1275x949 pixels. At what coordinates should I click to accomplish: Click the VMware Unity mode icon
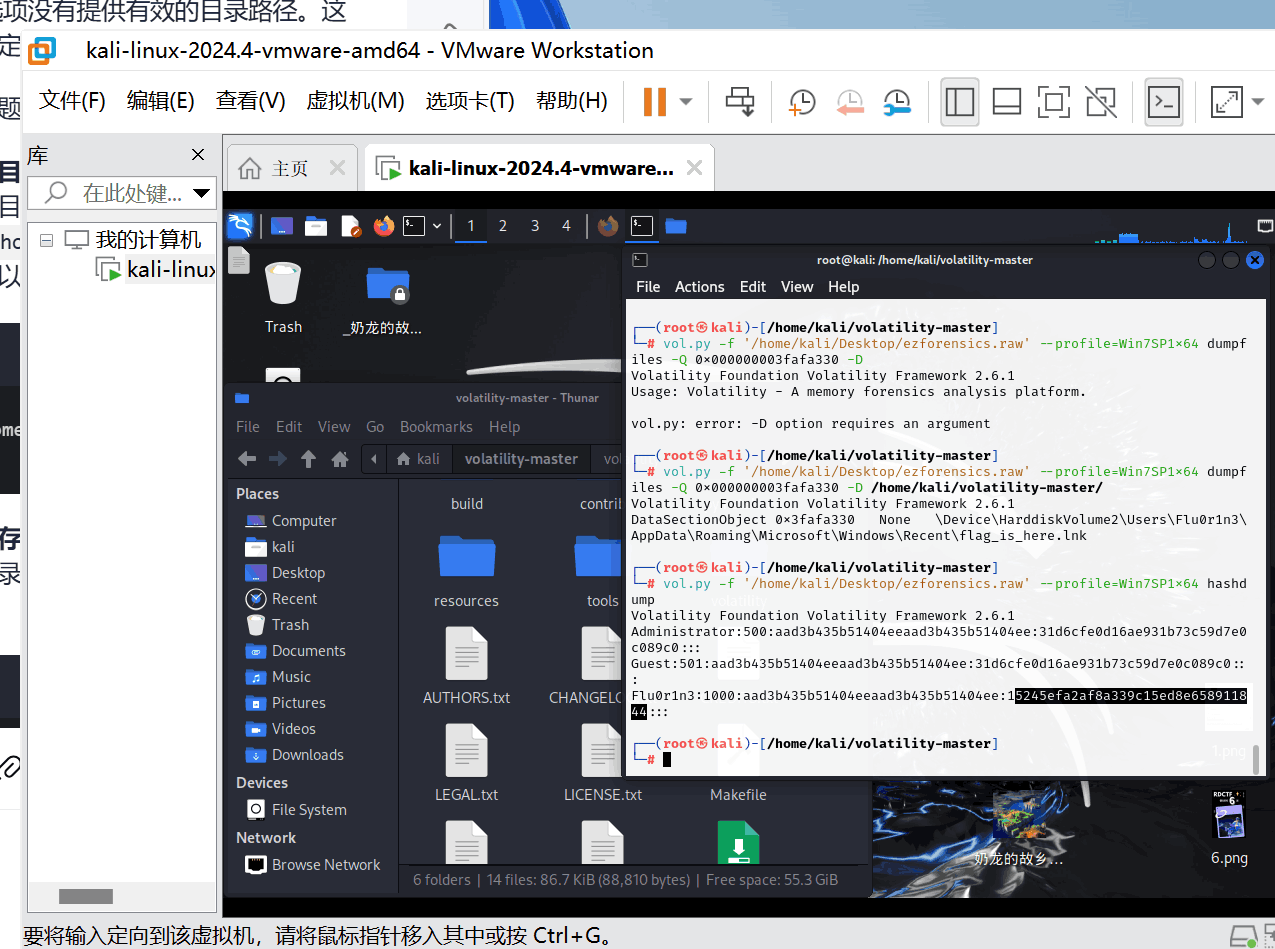point(1100,101)
